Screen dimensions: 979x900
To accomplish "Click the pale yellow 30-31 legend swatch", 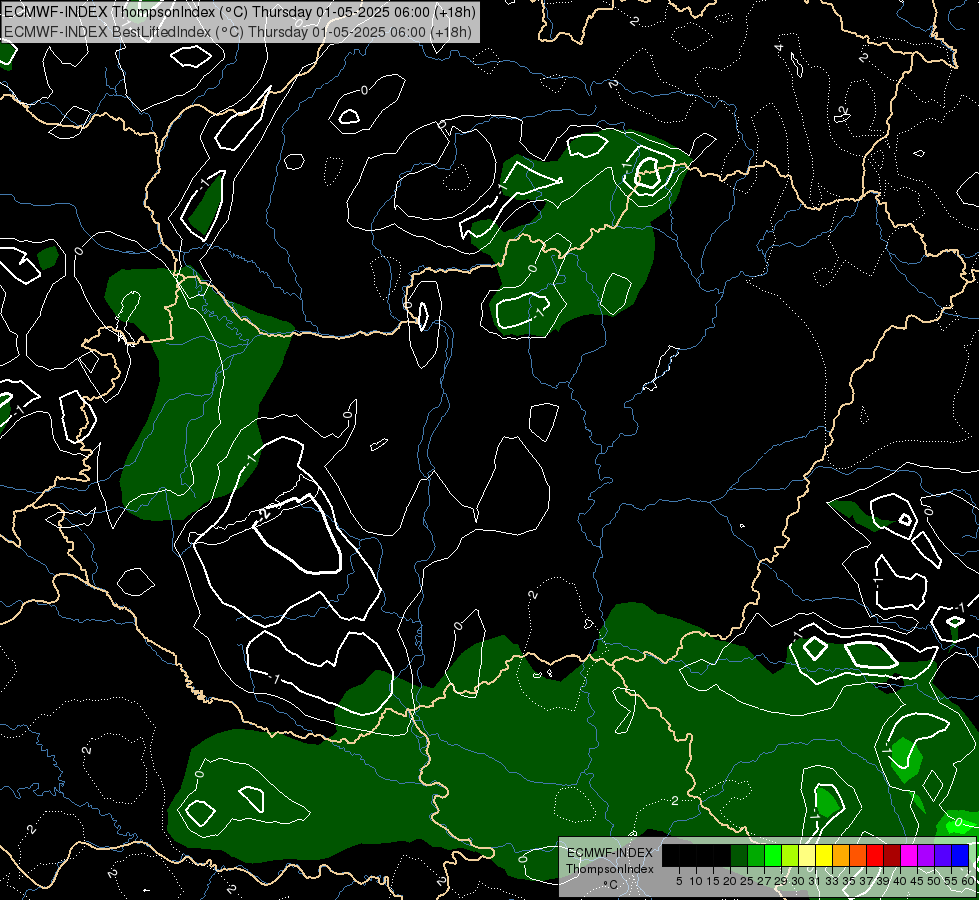I will (x=807, y=855).
